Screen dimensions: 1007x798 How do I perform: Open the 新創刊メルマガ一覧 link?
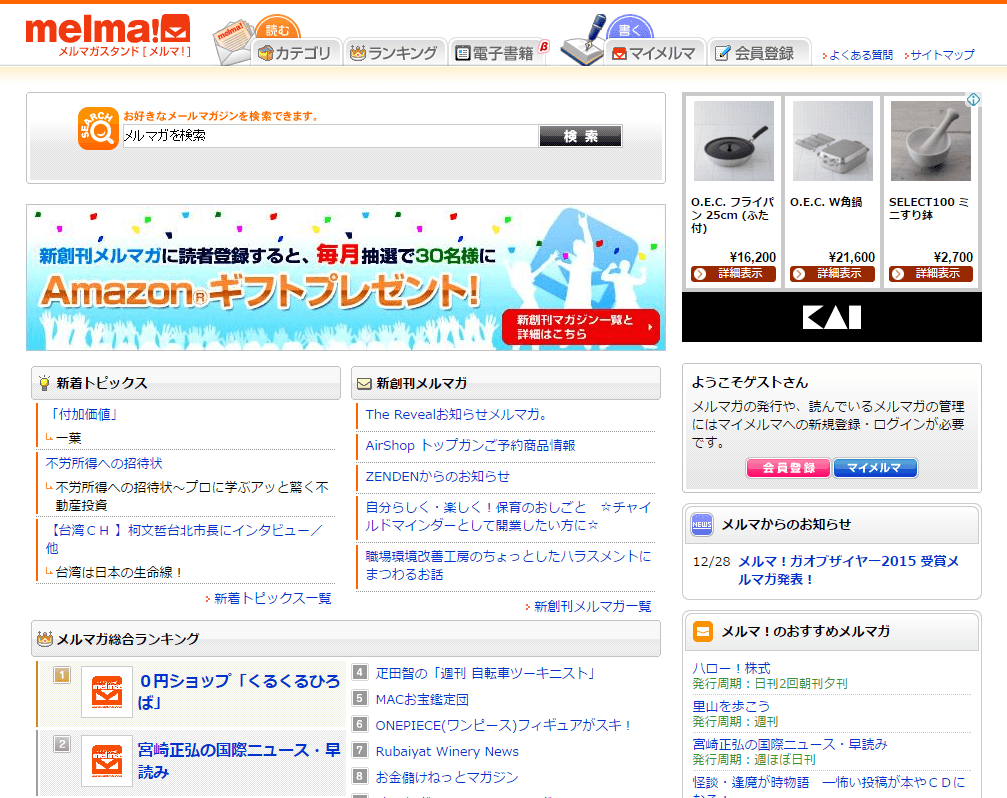click(x=593, y=607)
